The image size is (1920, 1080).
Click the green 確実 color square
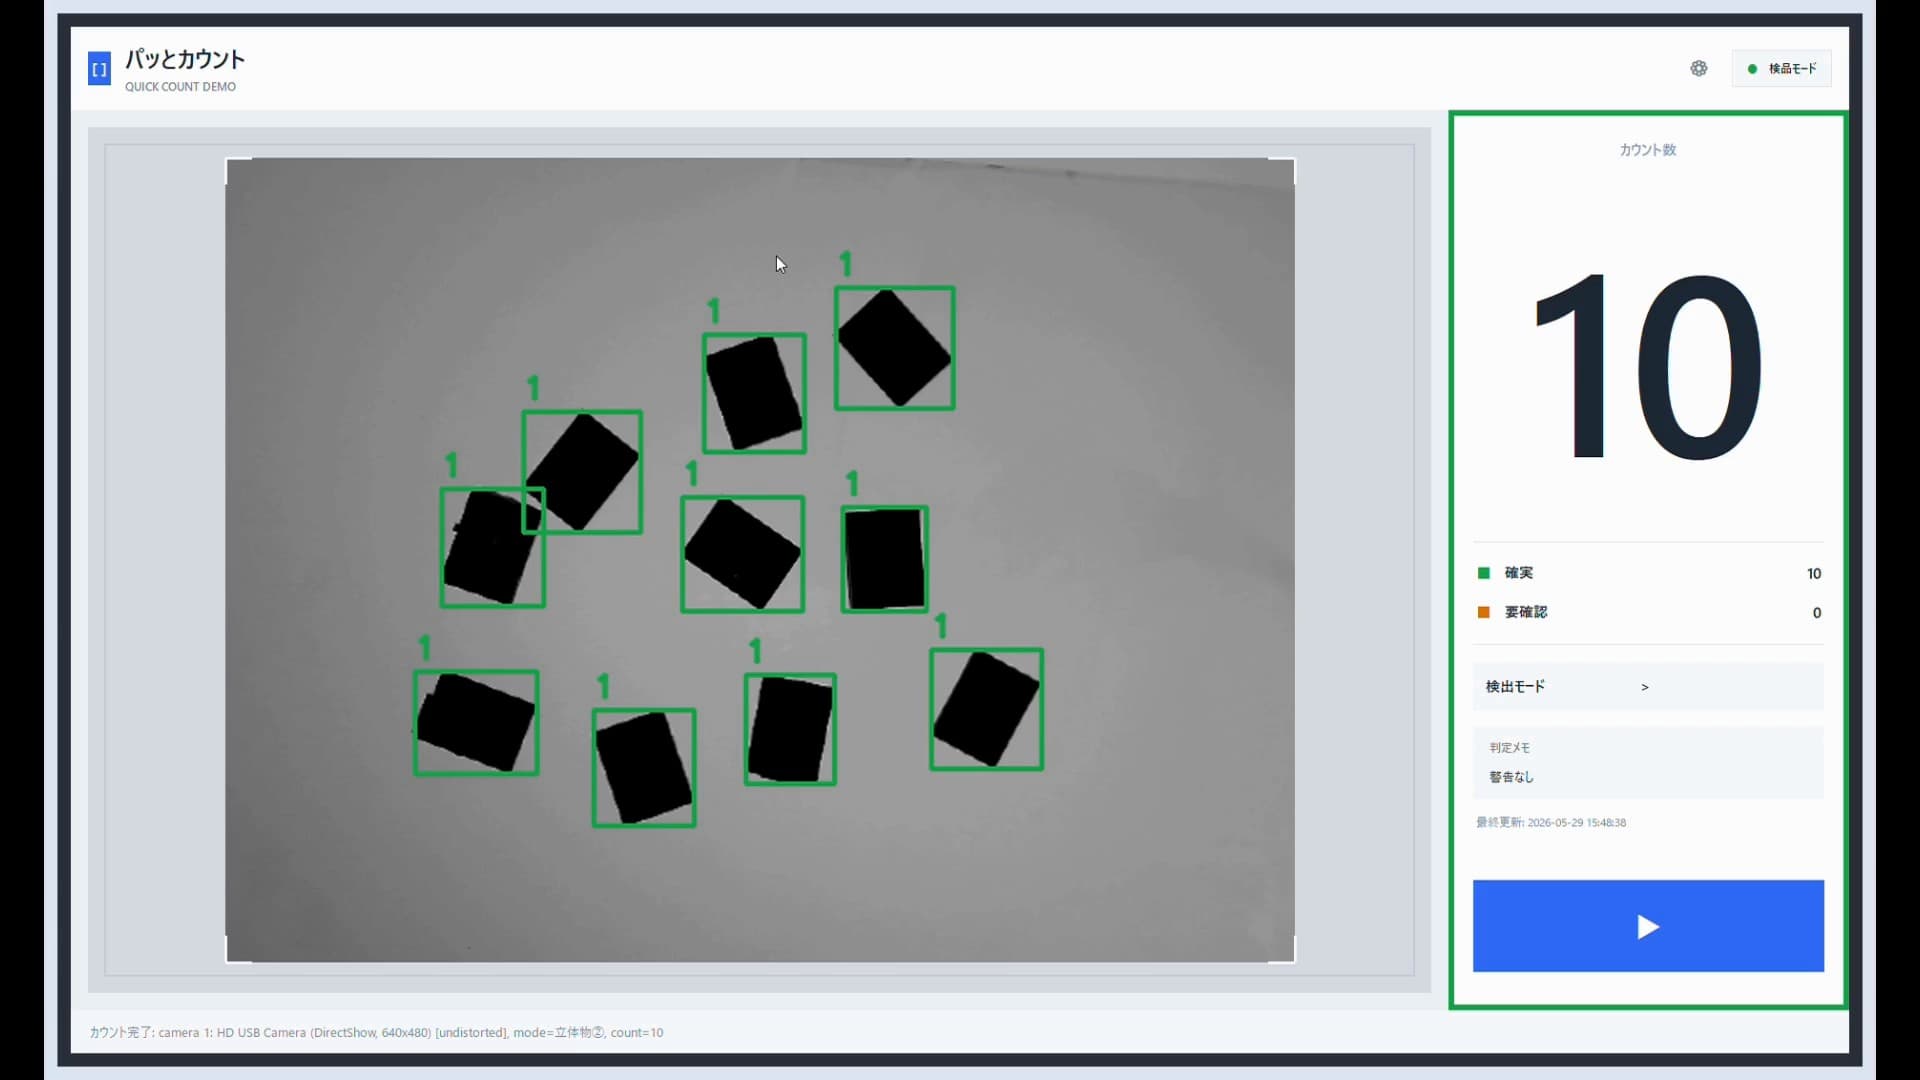pos(1484,573)
